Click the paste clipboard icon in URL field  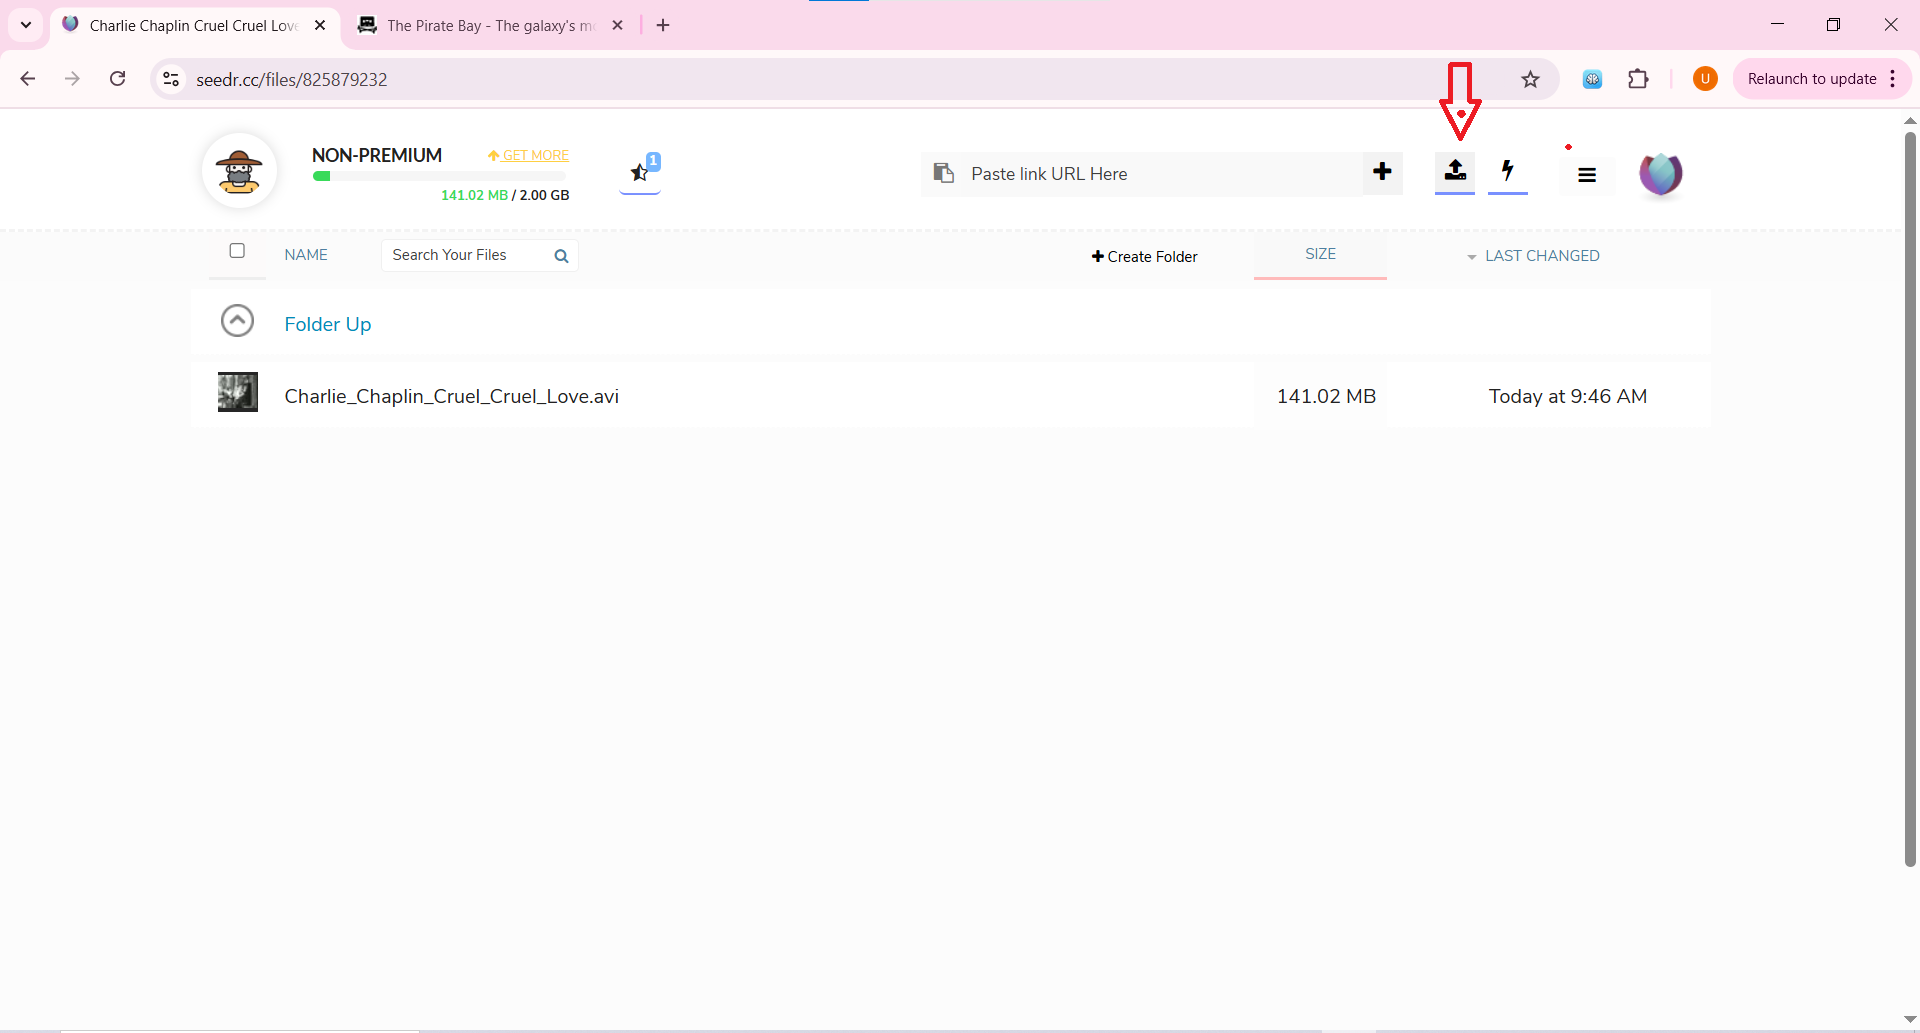tap(943, 173)
